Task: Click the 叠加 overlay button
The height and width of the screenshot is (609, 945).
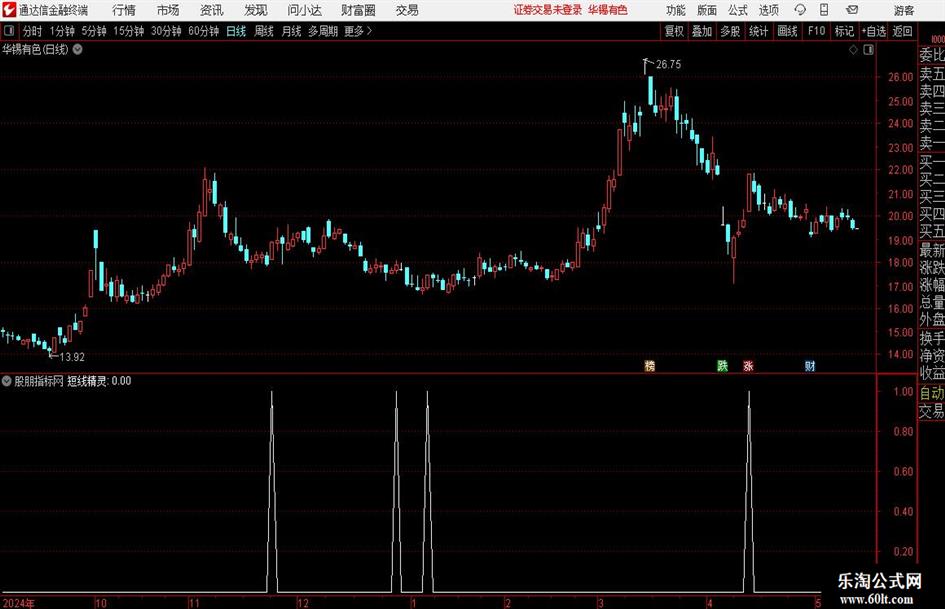Action: point(702,31)
